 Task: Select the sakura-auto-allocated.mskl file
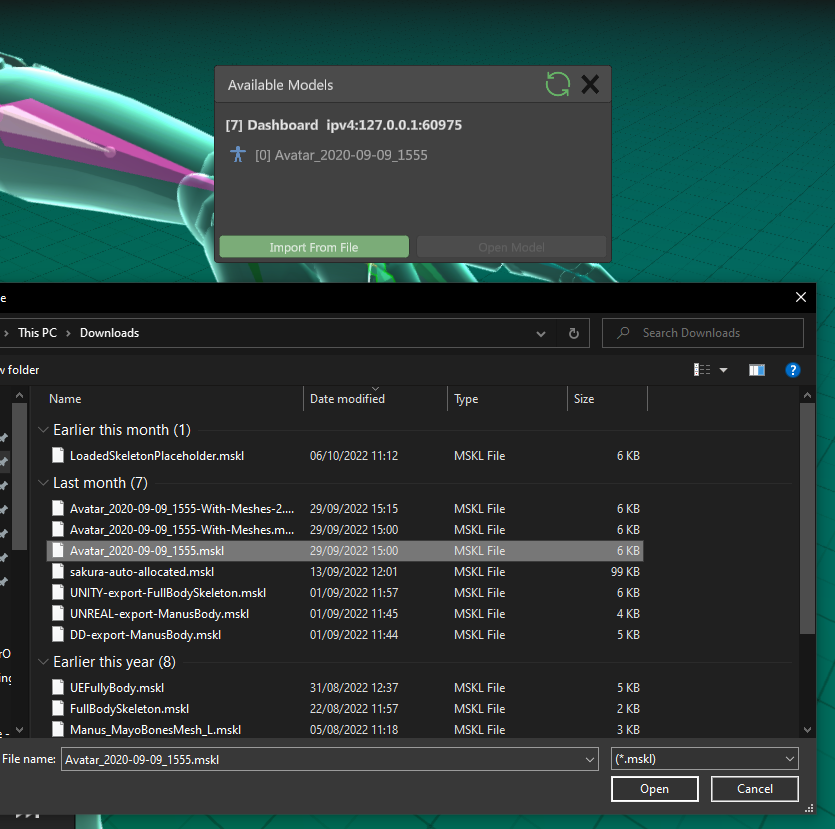(x=142, y=572)
